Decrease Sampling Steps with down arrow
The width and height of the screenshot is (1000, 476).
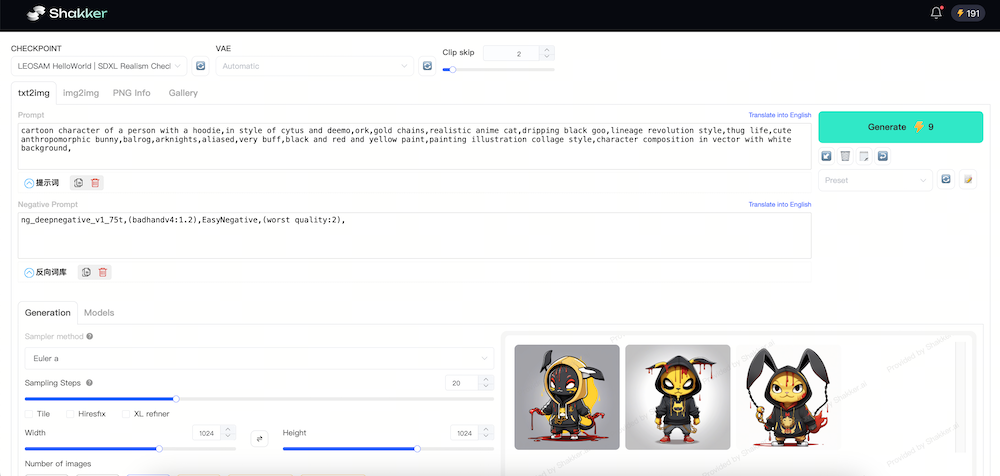[486, 387]
